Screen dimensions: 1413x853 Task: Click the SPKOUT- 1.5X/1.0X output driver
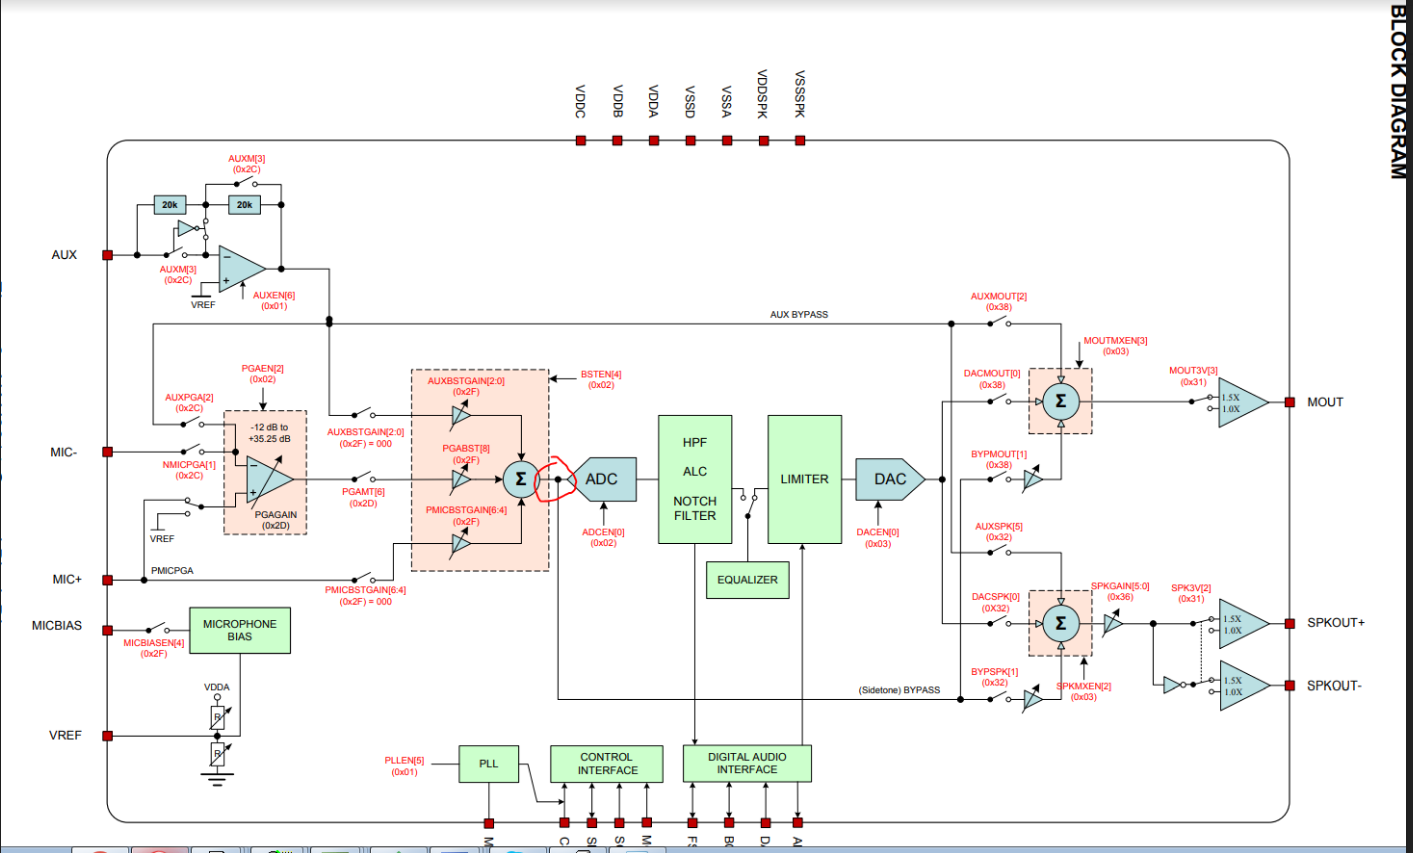(1243, 686)
